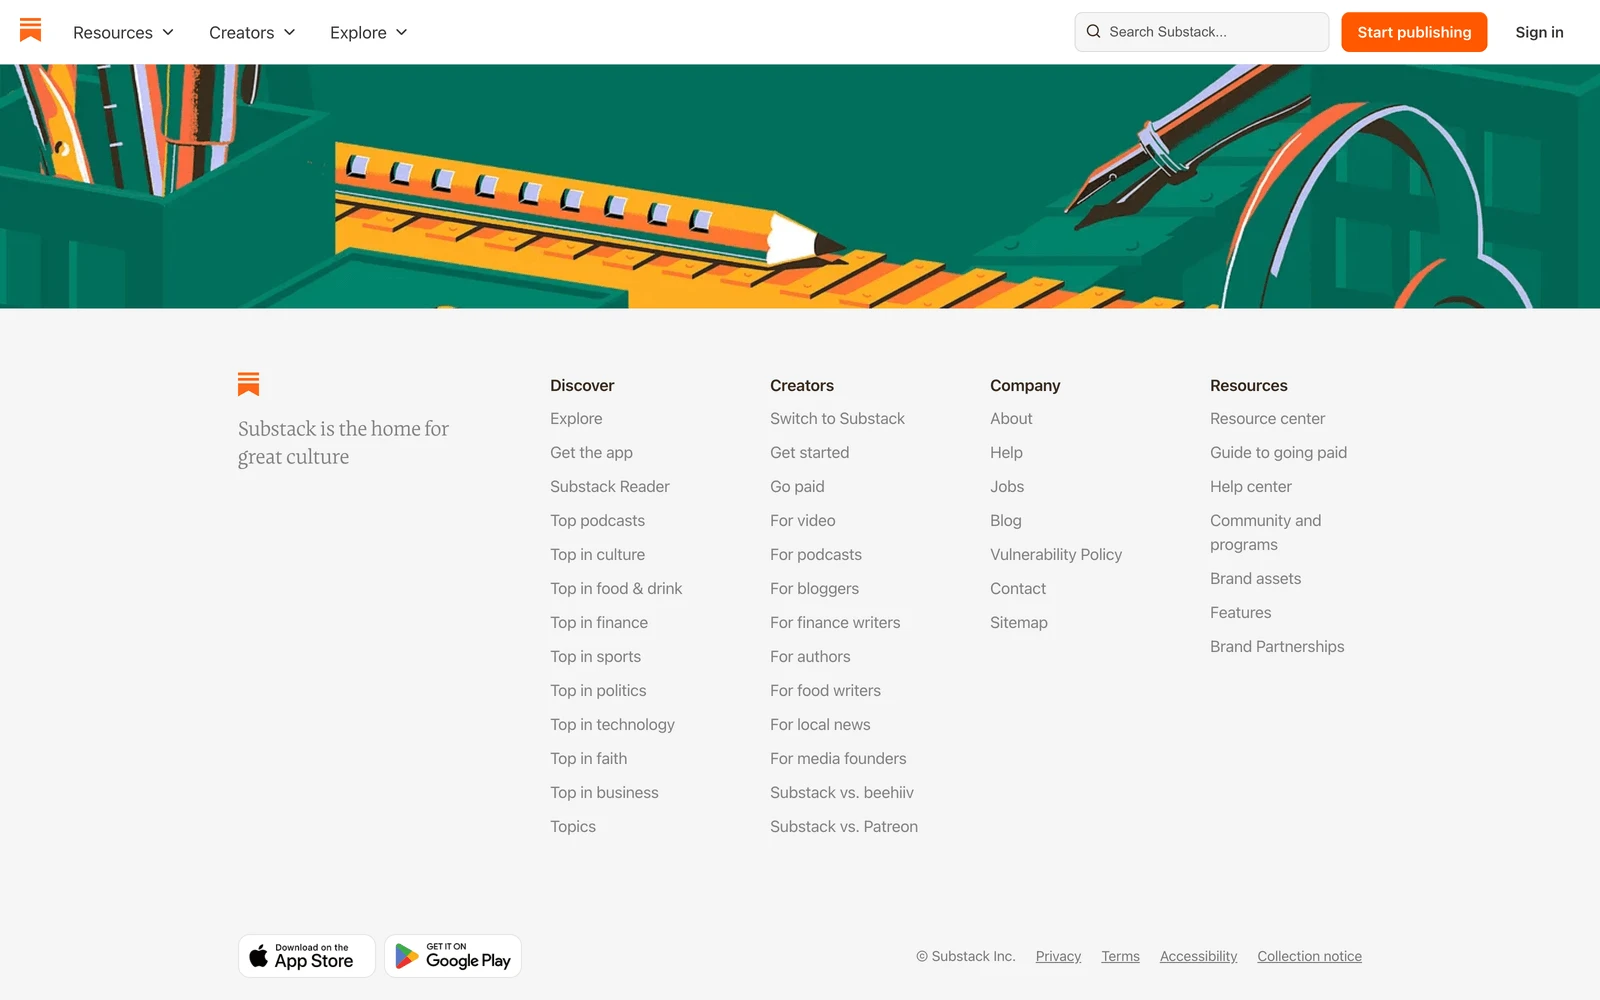
Task: Open Community and programs link
Action: pos(1265,533)
